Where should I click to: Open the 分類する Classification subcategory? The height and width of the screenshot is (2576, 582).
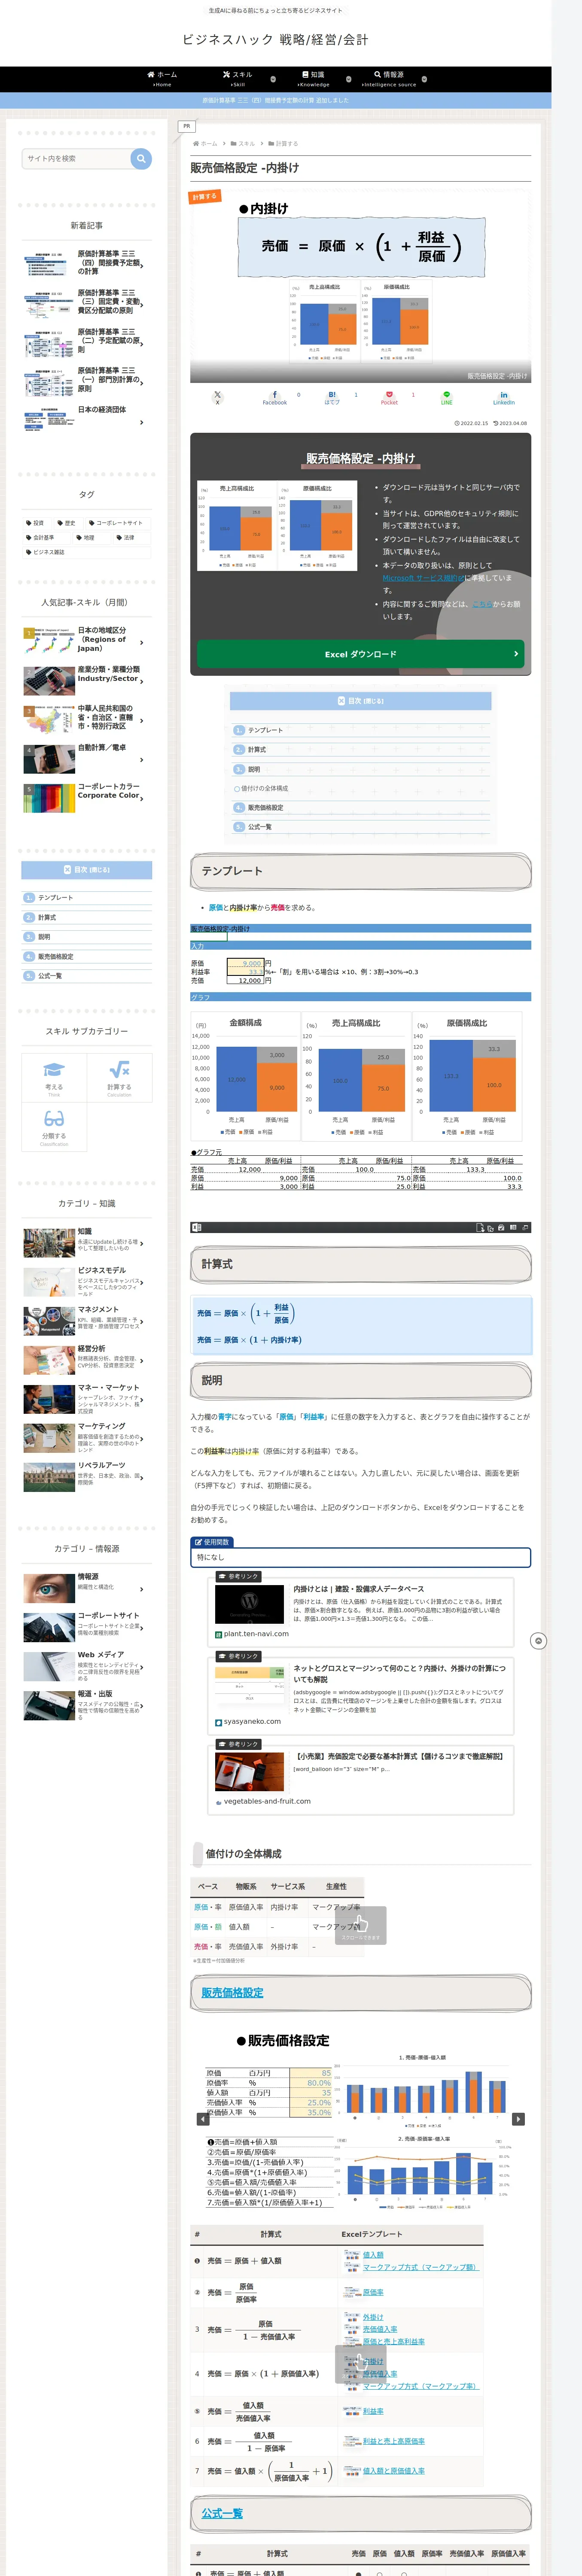(54, 1126)
